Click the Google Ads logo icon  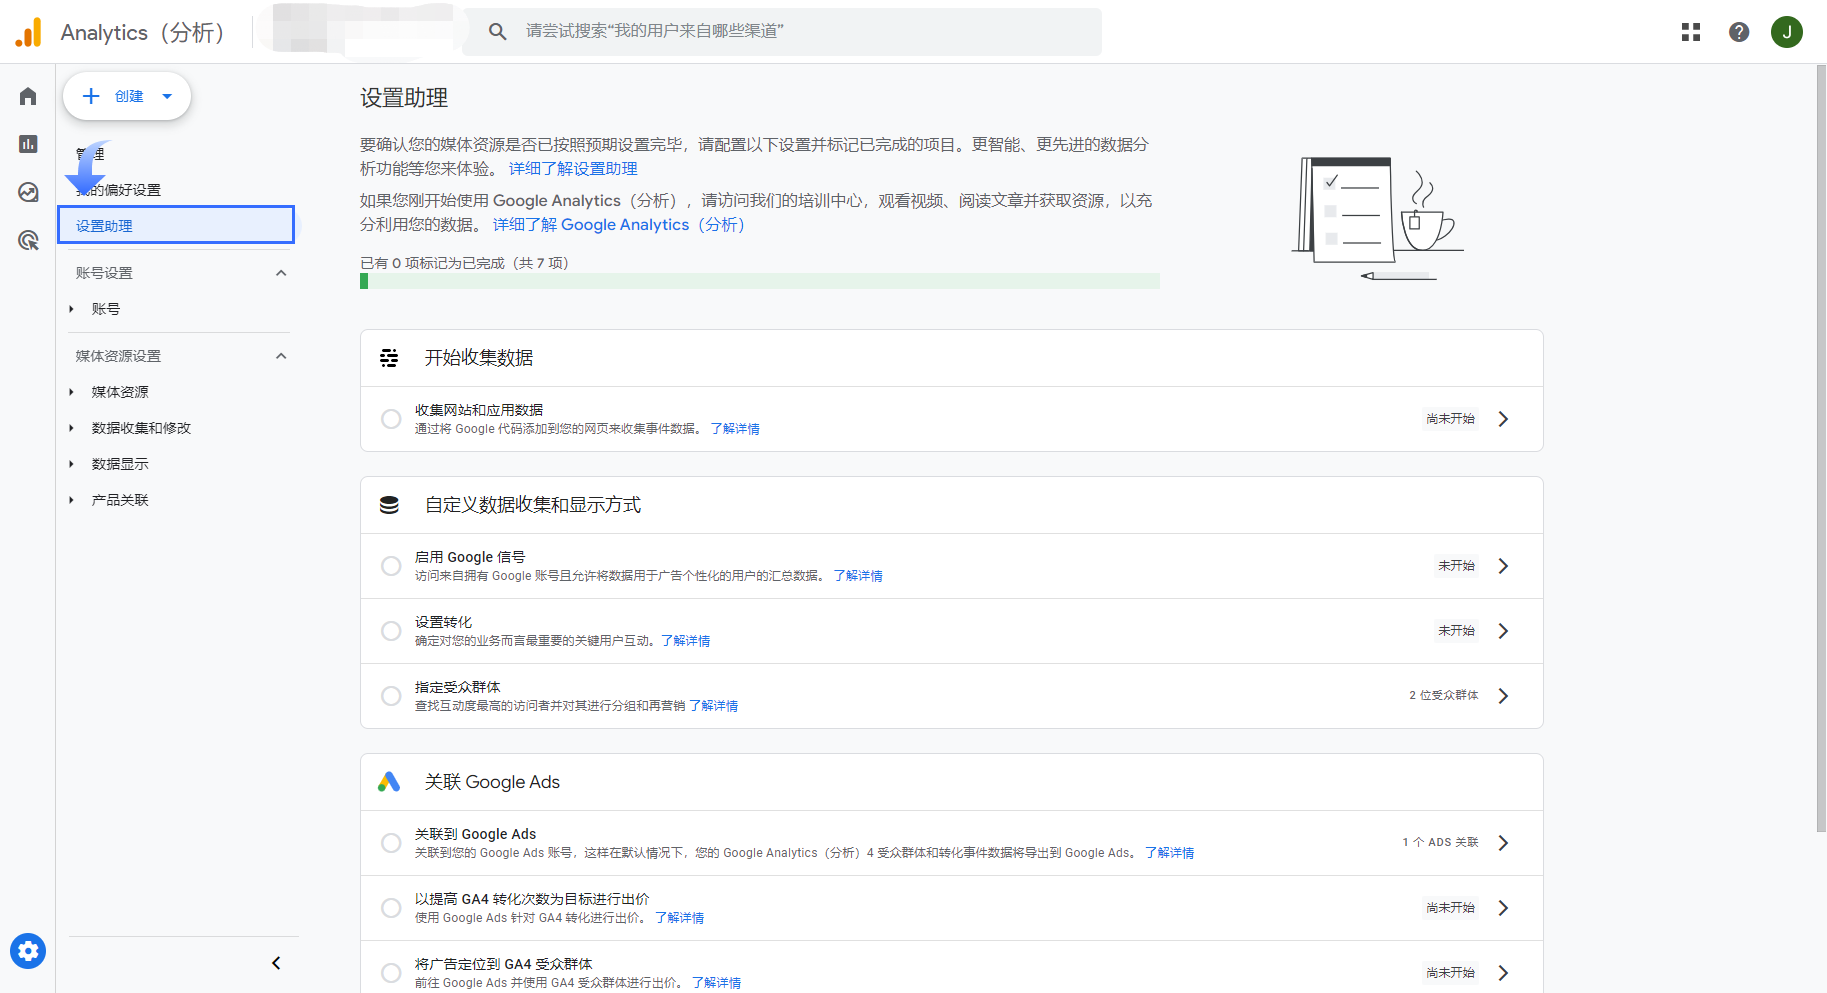[389, 782]
